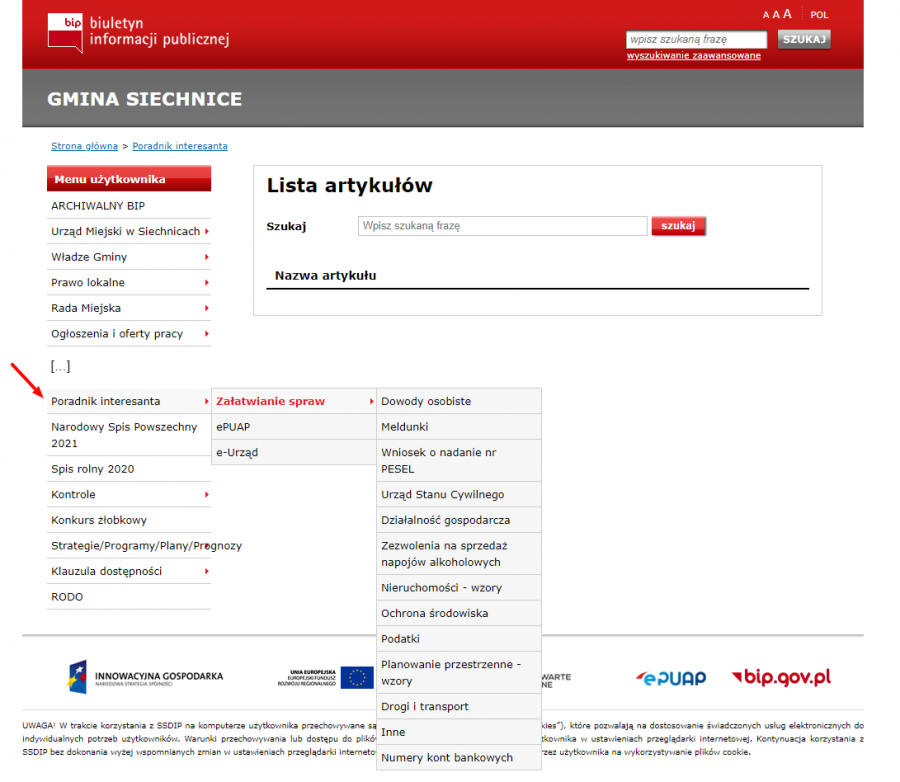900x782 pixels.
Task: Open Ochrona środowiska entry
Action: point(459,613)
